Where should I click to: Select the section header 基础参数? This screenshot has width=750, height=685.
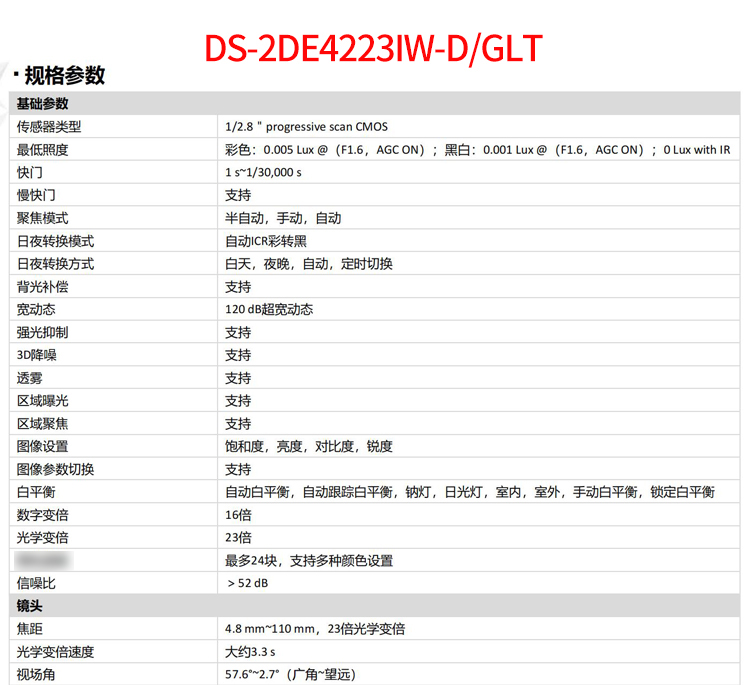point(43,103)
